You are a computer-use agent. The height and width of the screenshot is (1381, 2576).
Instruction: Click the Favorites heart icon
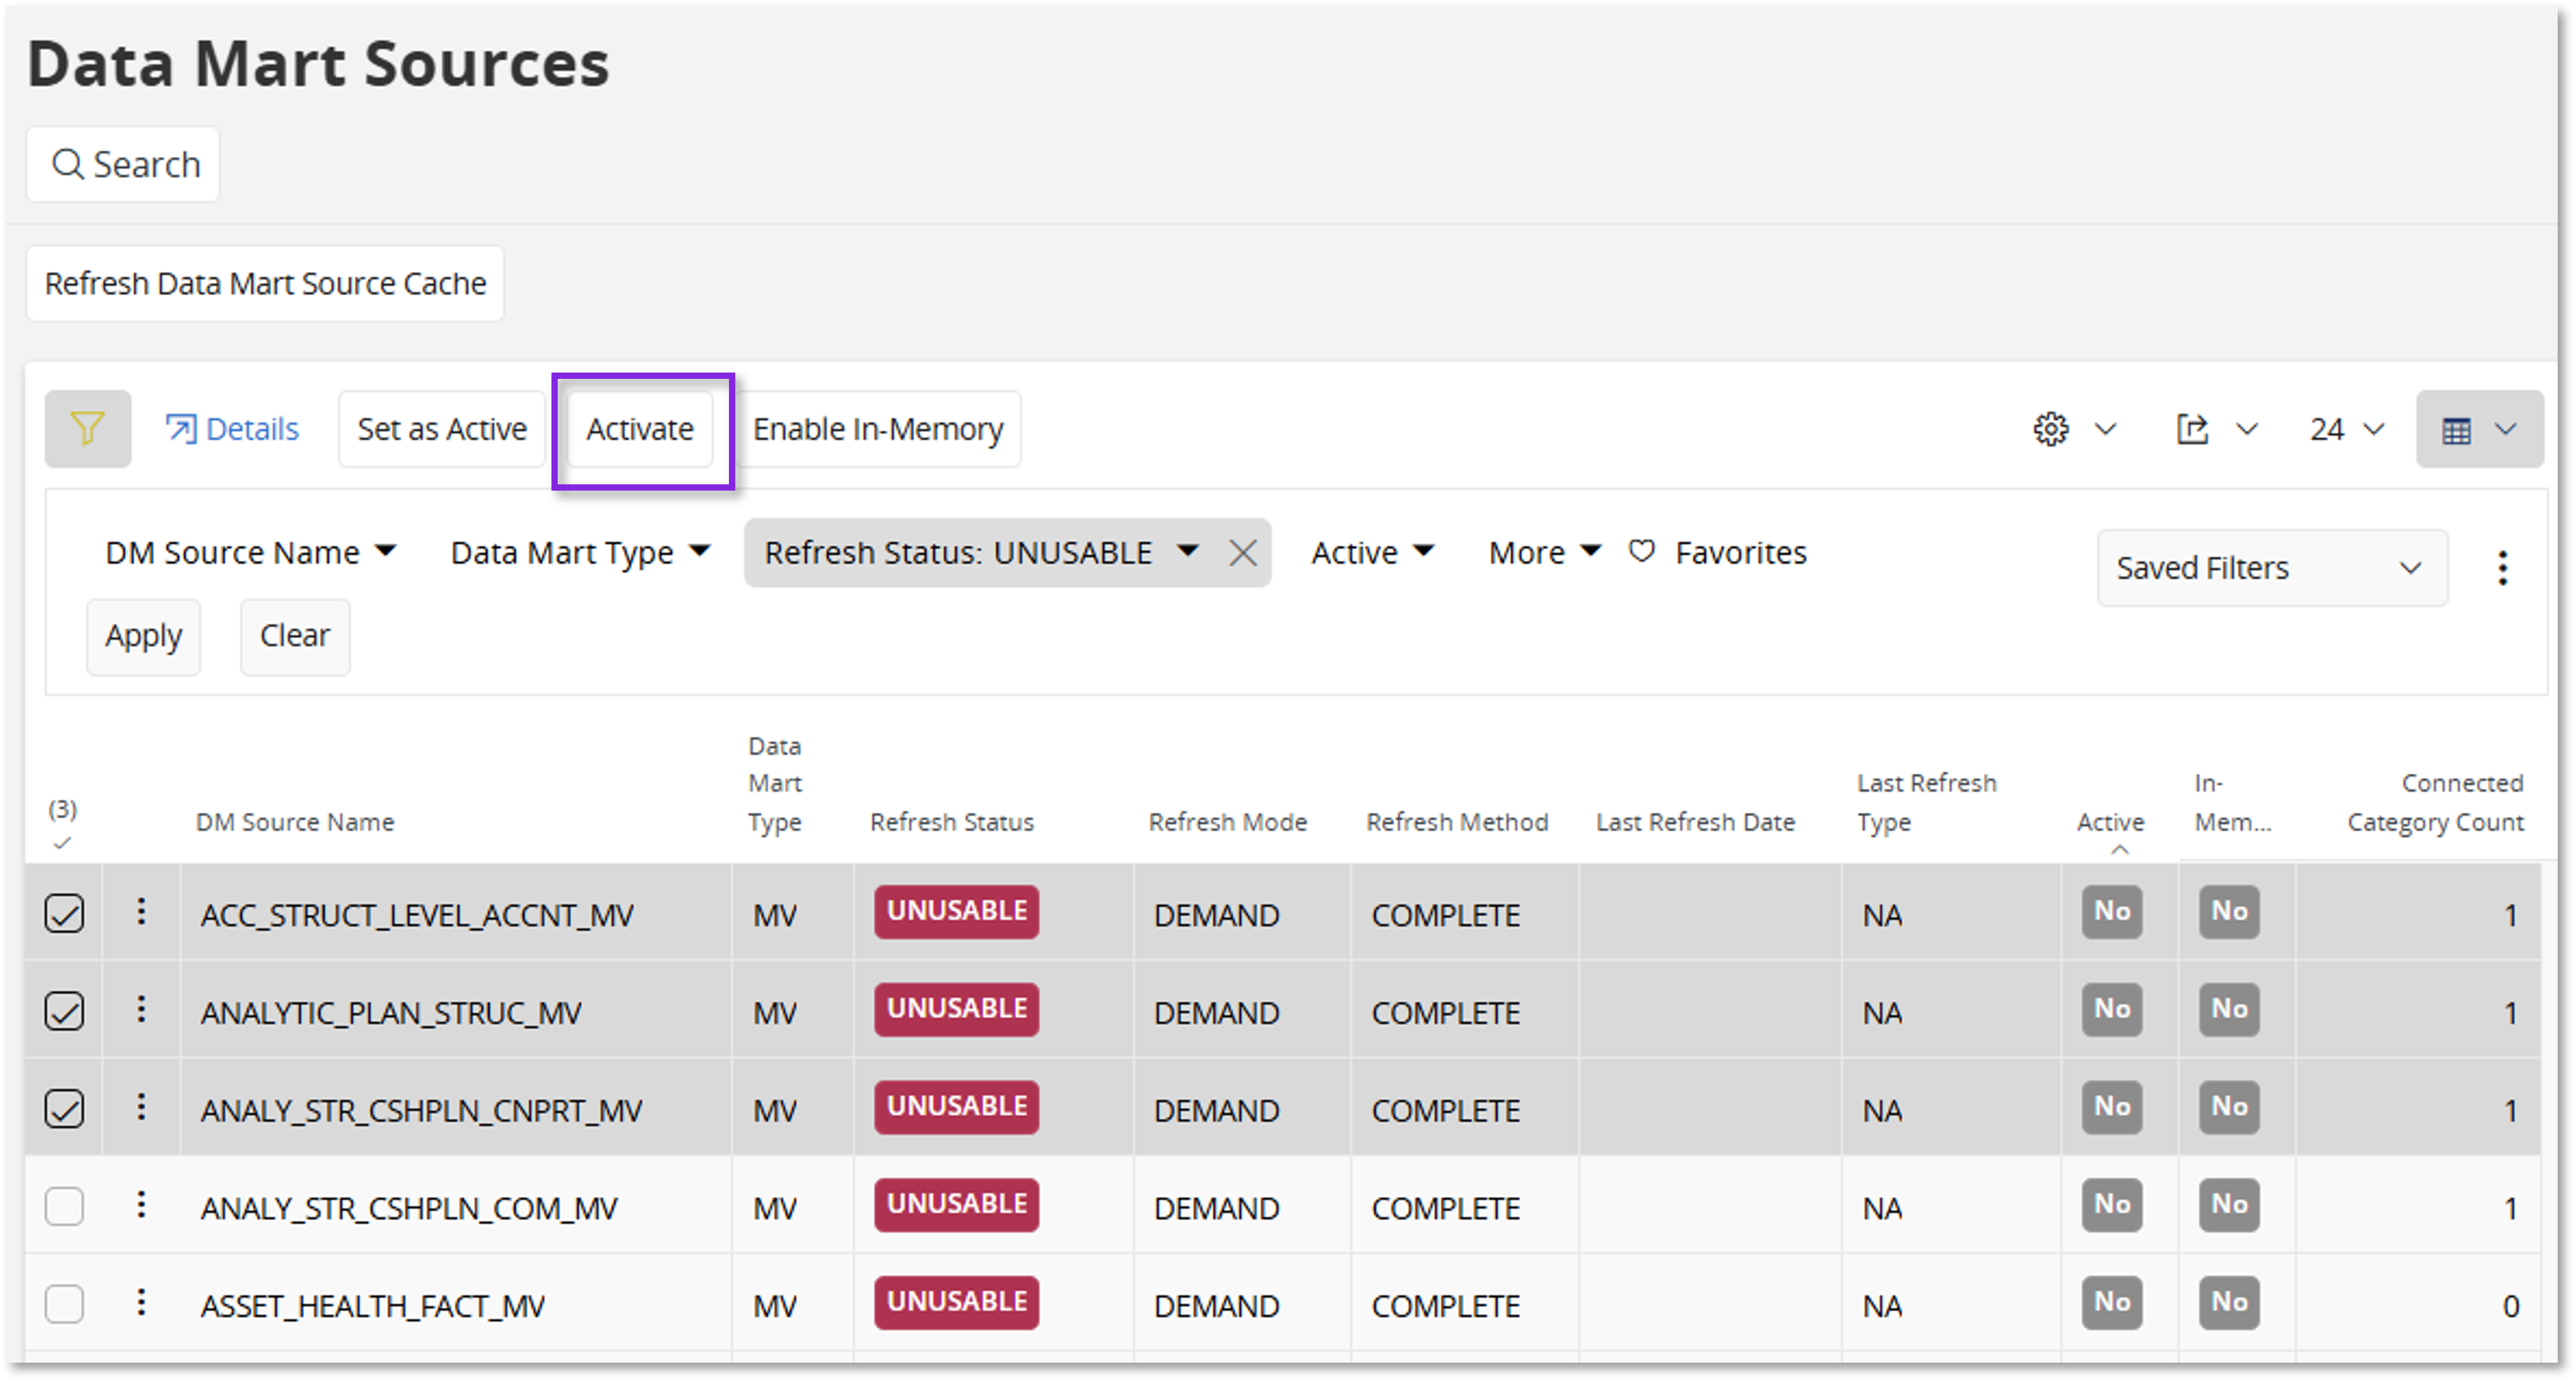[x=1641, y=551]
